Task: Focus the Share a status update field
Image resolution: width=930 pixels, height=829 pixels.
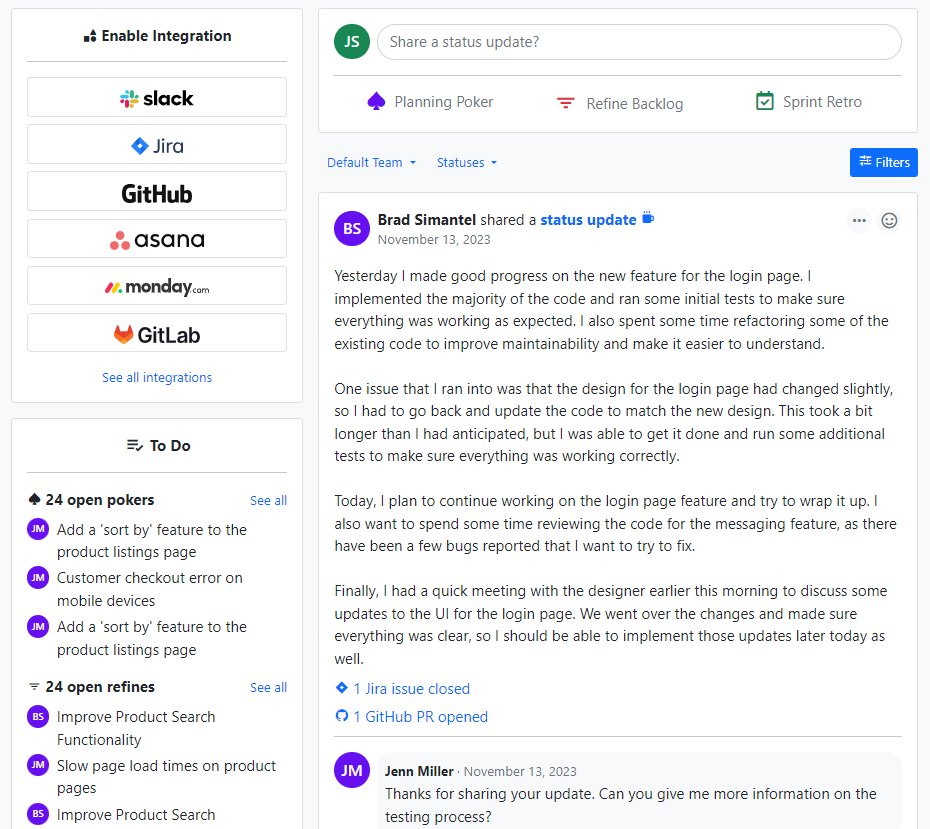Action: click(639, 42)
